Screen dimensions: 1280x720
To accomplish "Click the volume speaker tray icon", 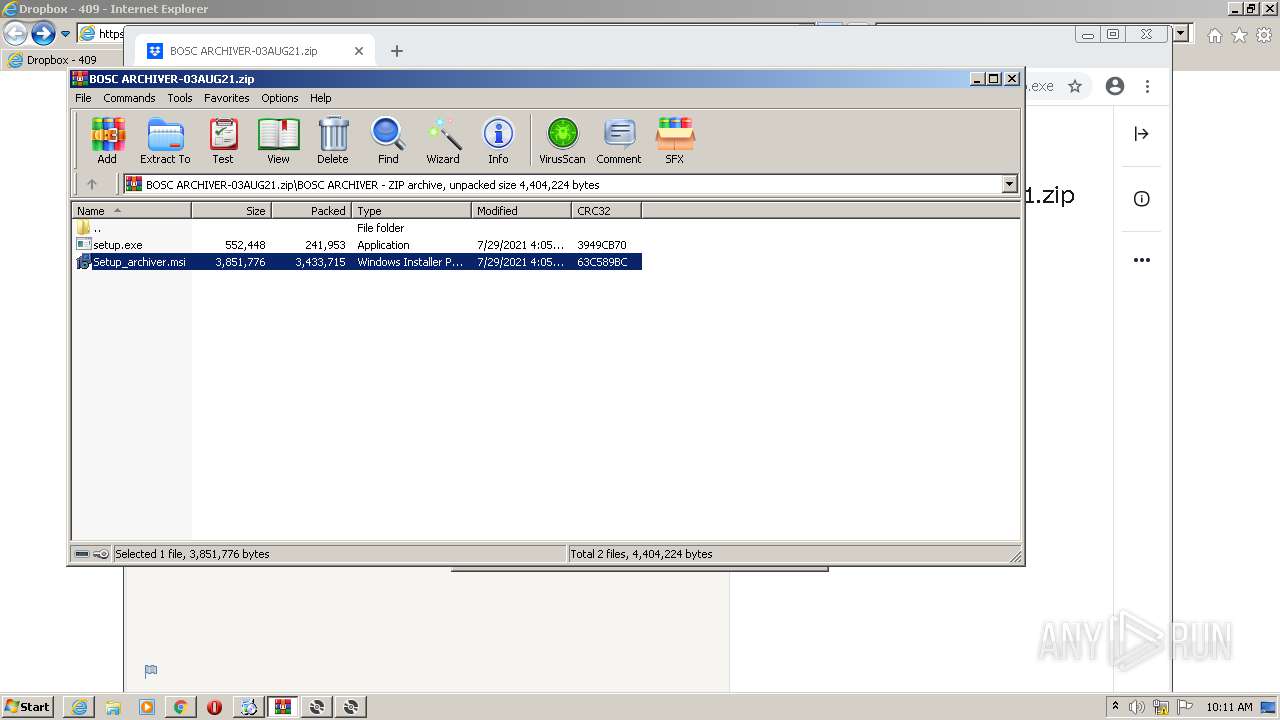I will pos(1137,707).
